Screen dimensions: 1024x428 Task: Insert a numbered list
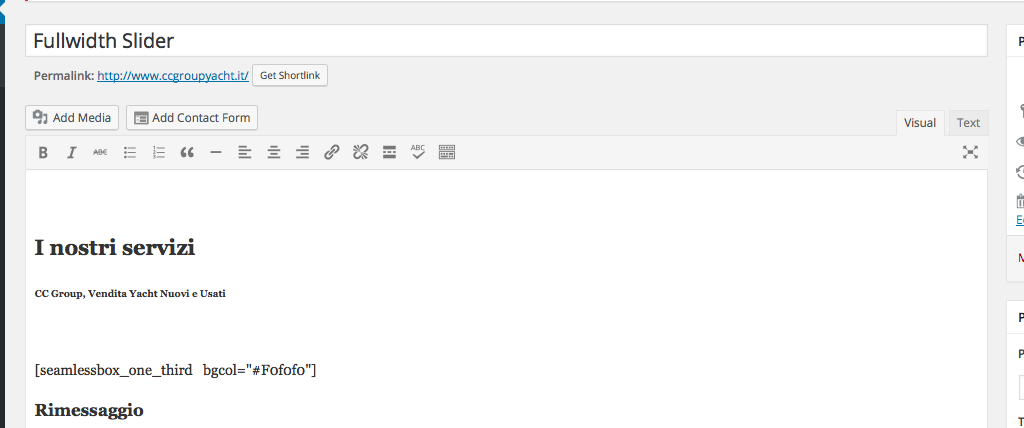coord(159,153)
